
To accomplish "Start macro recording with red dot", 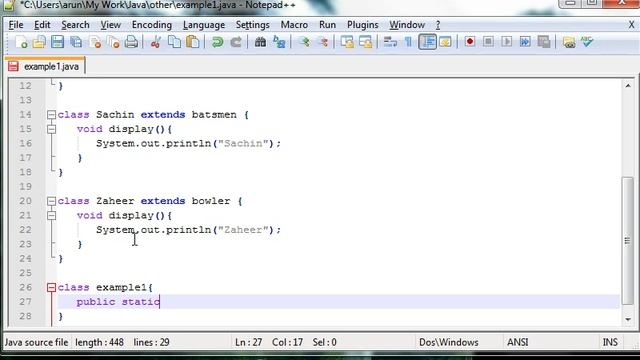I will (x=470, y=42).
